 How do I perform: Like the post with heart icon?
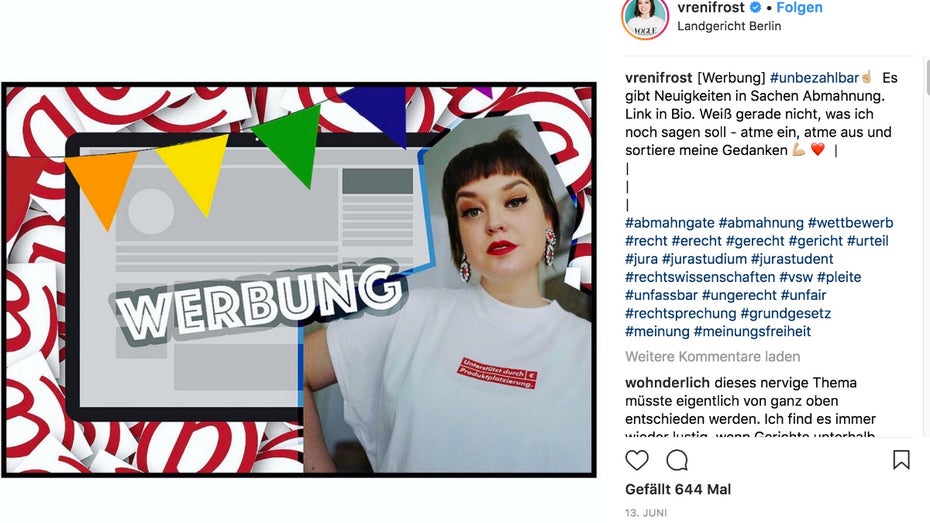click(636, 460)
